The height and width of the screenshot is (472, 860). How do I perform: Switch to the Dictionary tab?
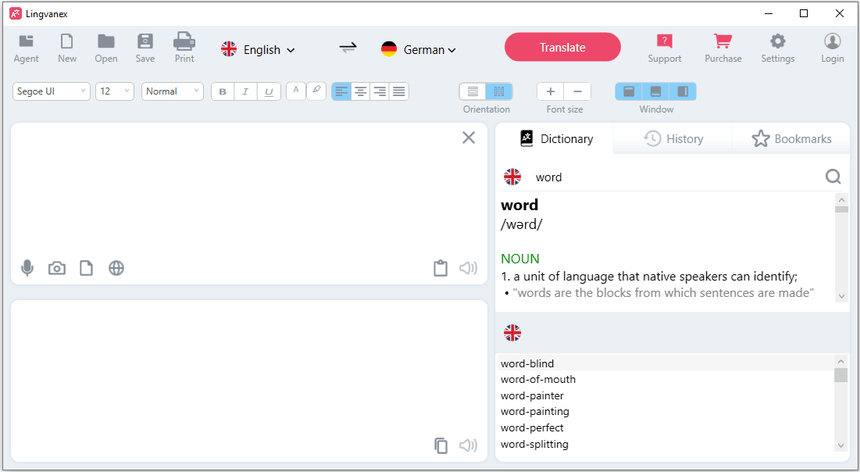coord(556,139)
